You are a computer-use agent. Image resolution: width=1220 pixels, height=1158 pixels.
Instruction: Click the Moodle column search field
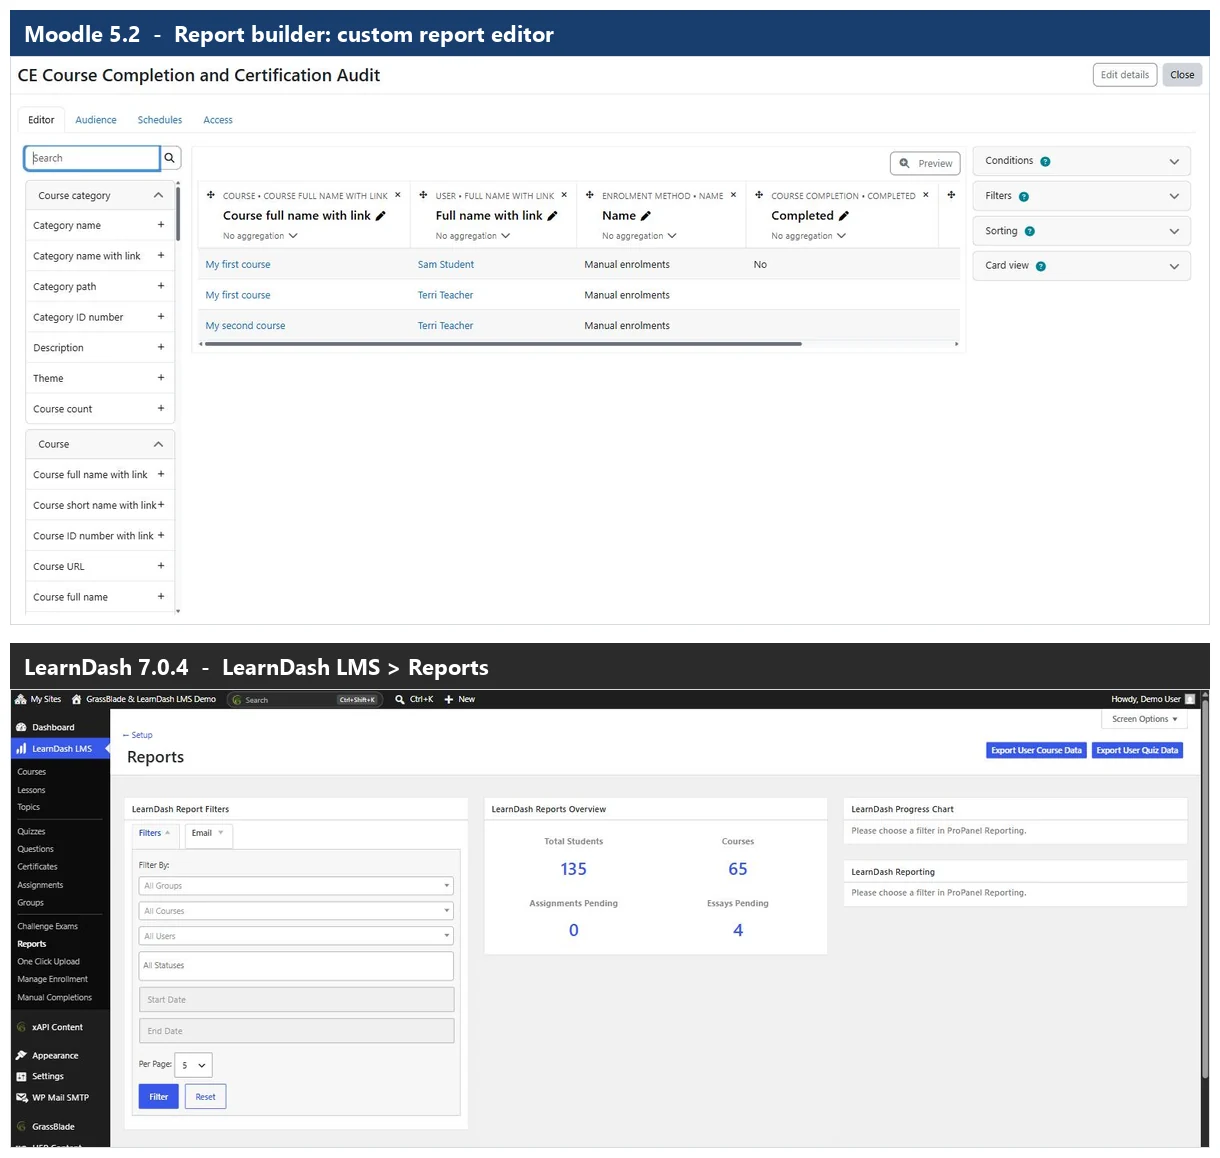tap(92, 158)
